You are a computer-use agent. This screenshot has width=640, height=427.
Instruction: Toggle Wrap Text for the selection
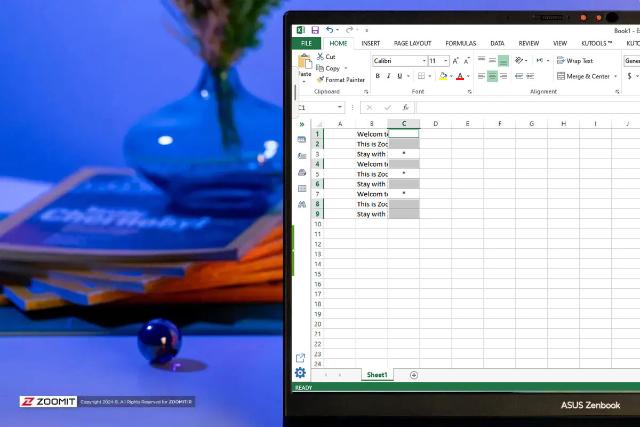(575, 61)
